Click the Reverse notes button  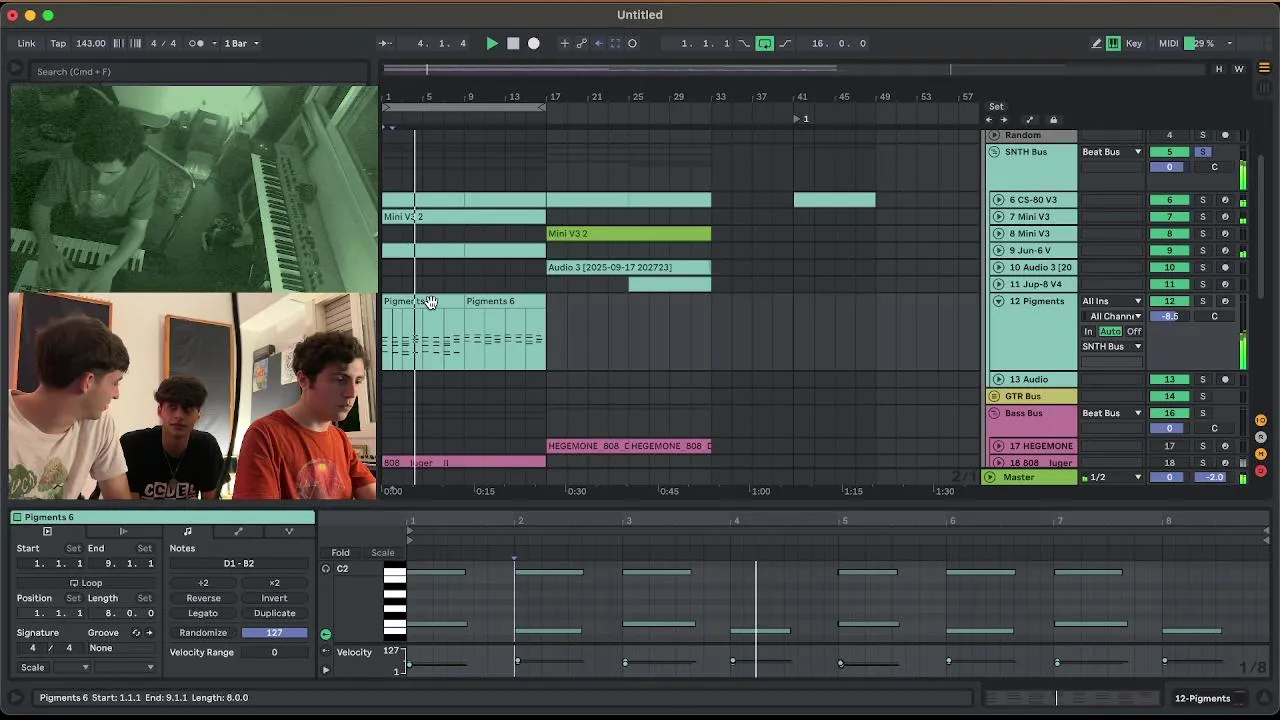[x=203, y=598]
